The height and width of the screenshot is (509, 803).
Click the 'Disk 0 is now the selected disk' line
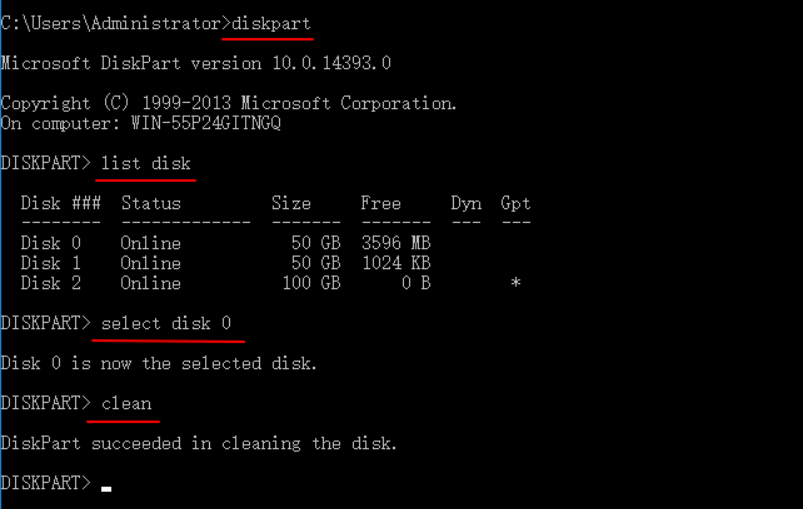[x=159, y=363]
